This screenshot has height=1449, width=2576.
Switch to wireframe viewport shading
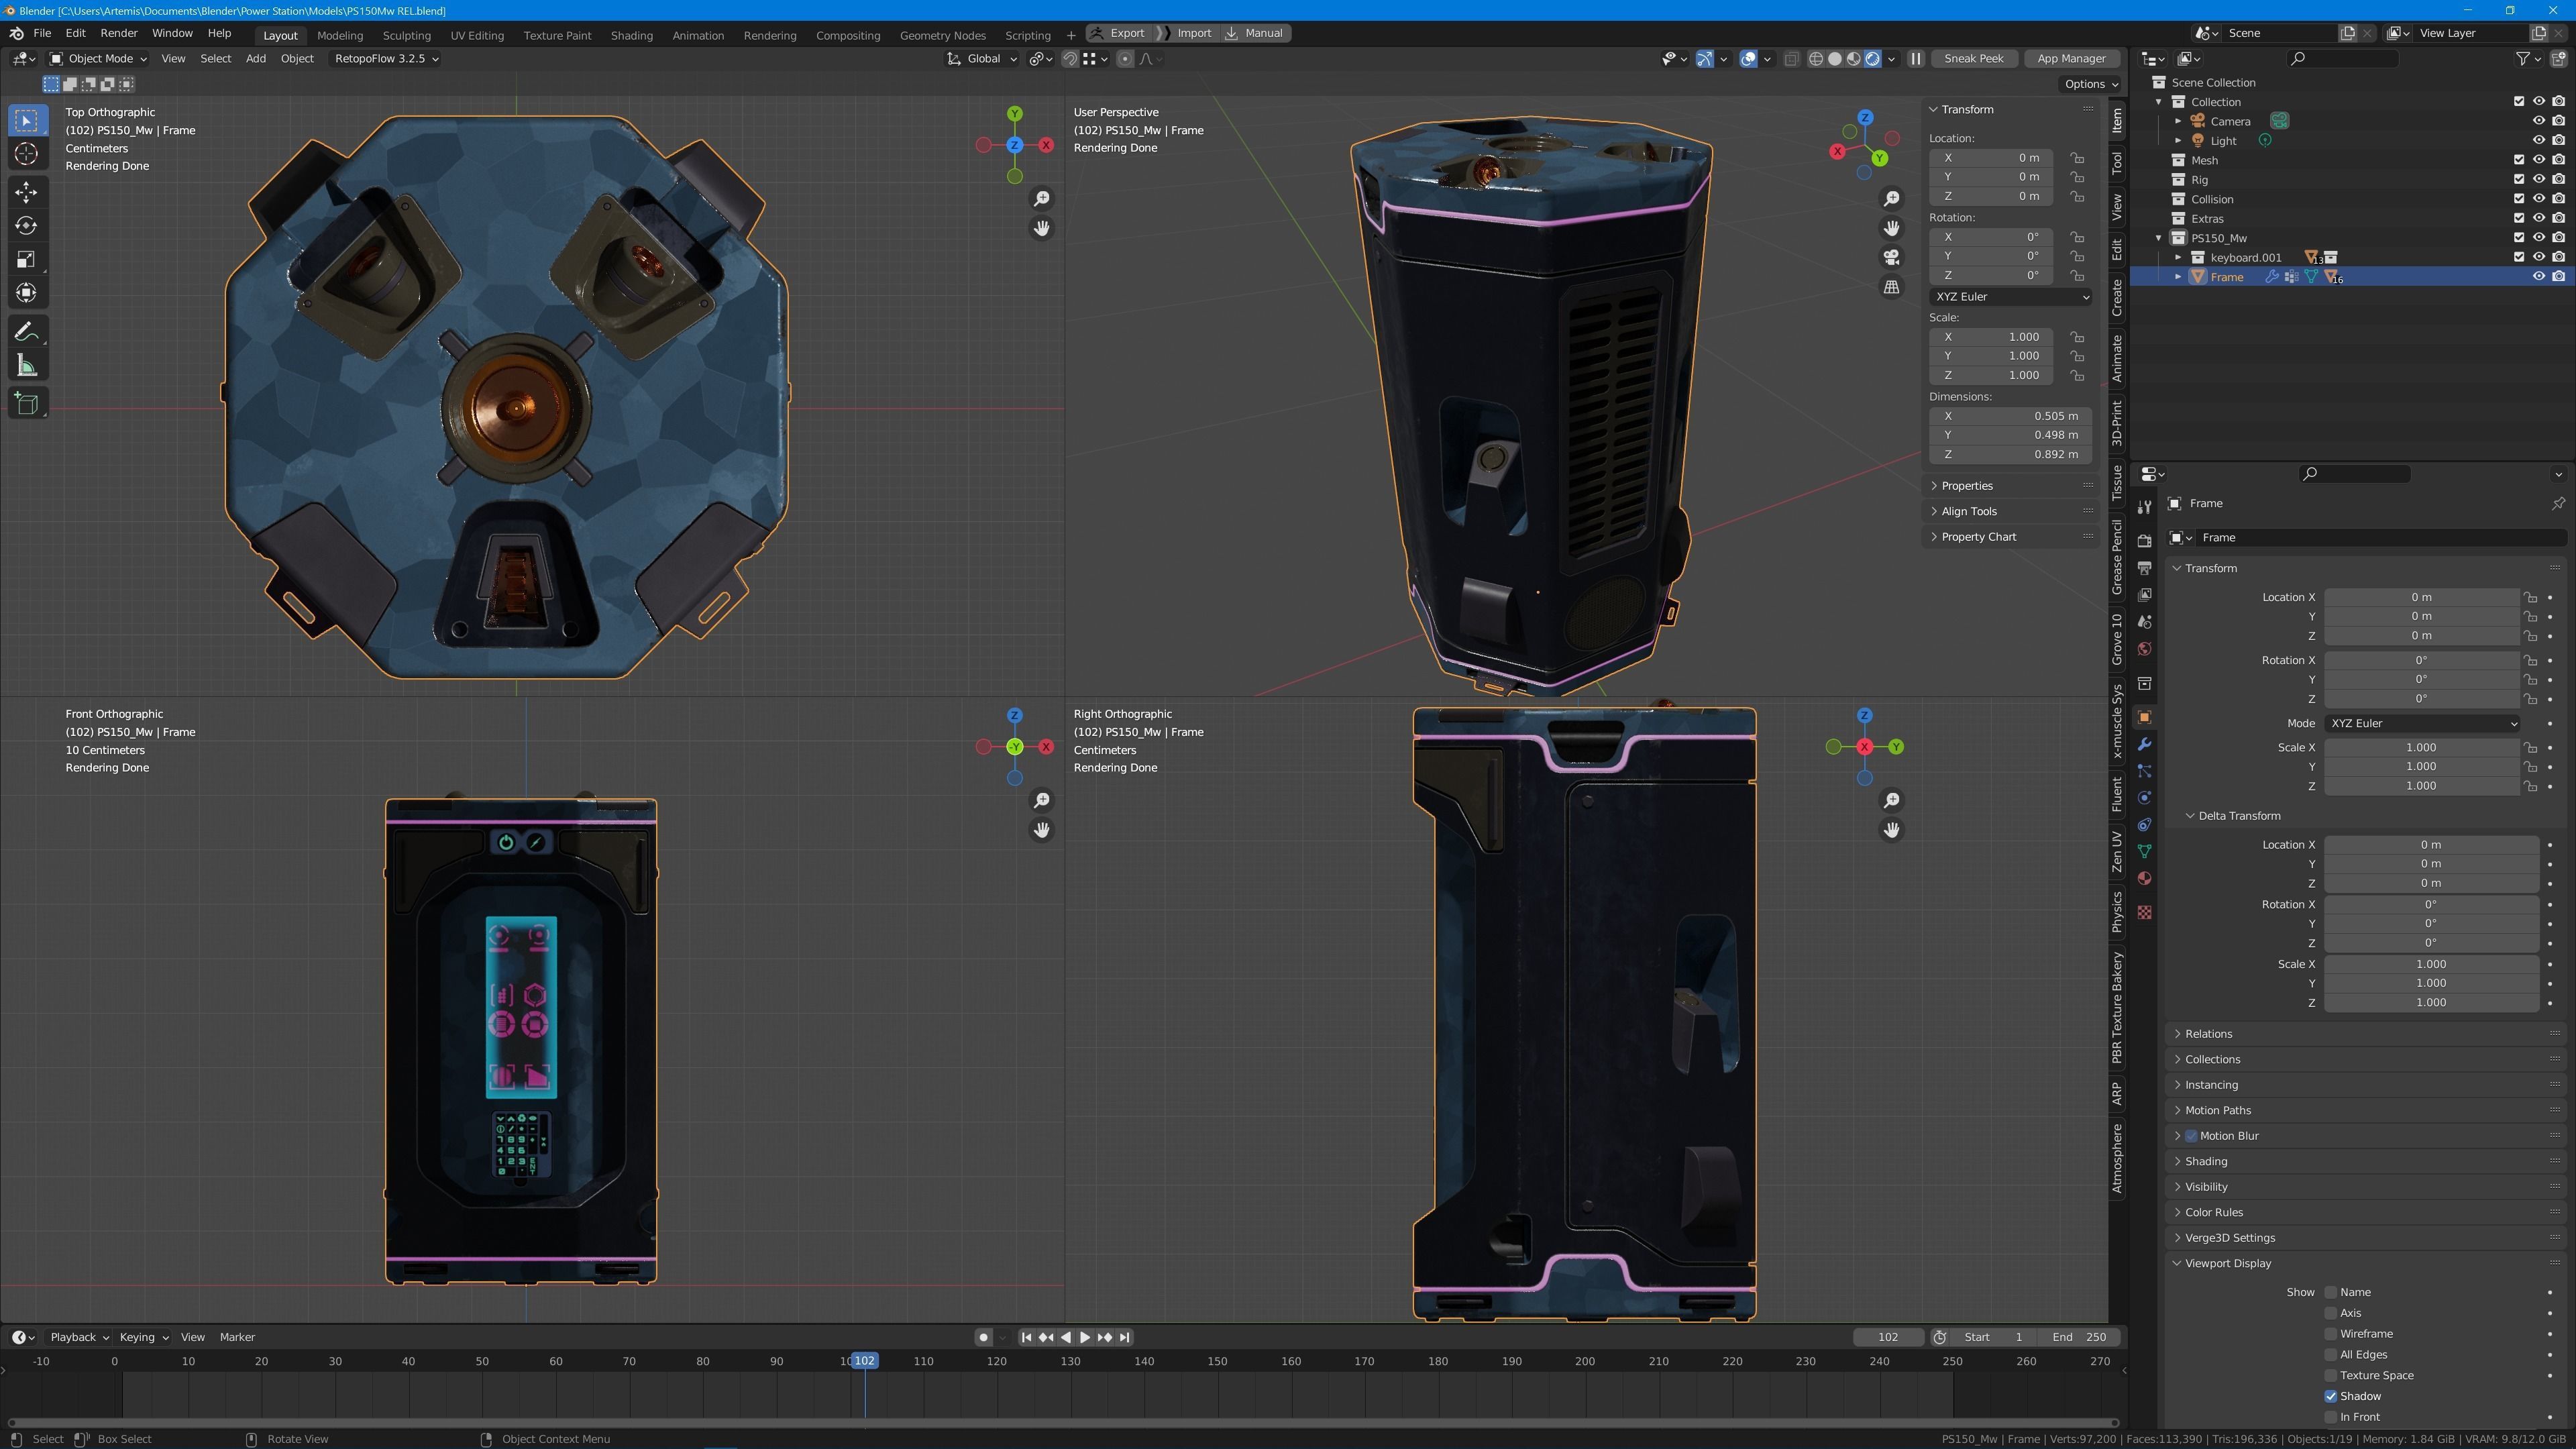[x=1816, y=59]
